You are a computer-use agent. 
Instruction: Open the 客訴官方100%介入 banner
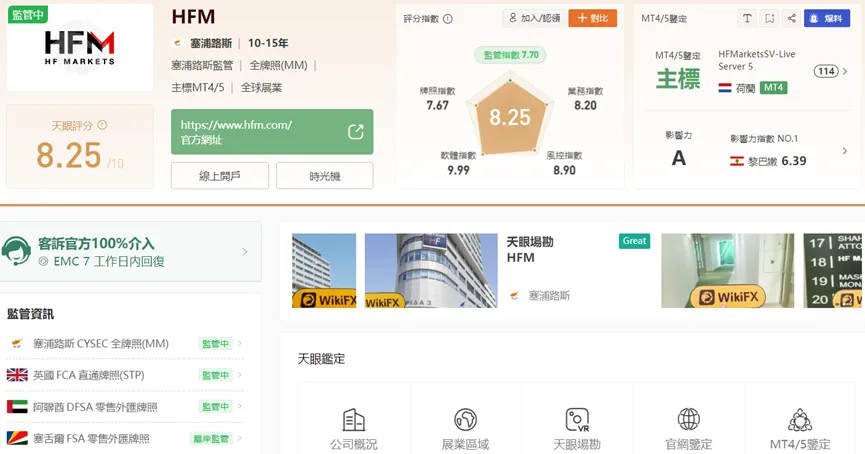(x=131, y=252)
